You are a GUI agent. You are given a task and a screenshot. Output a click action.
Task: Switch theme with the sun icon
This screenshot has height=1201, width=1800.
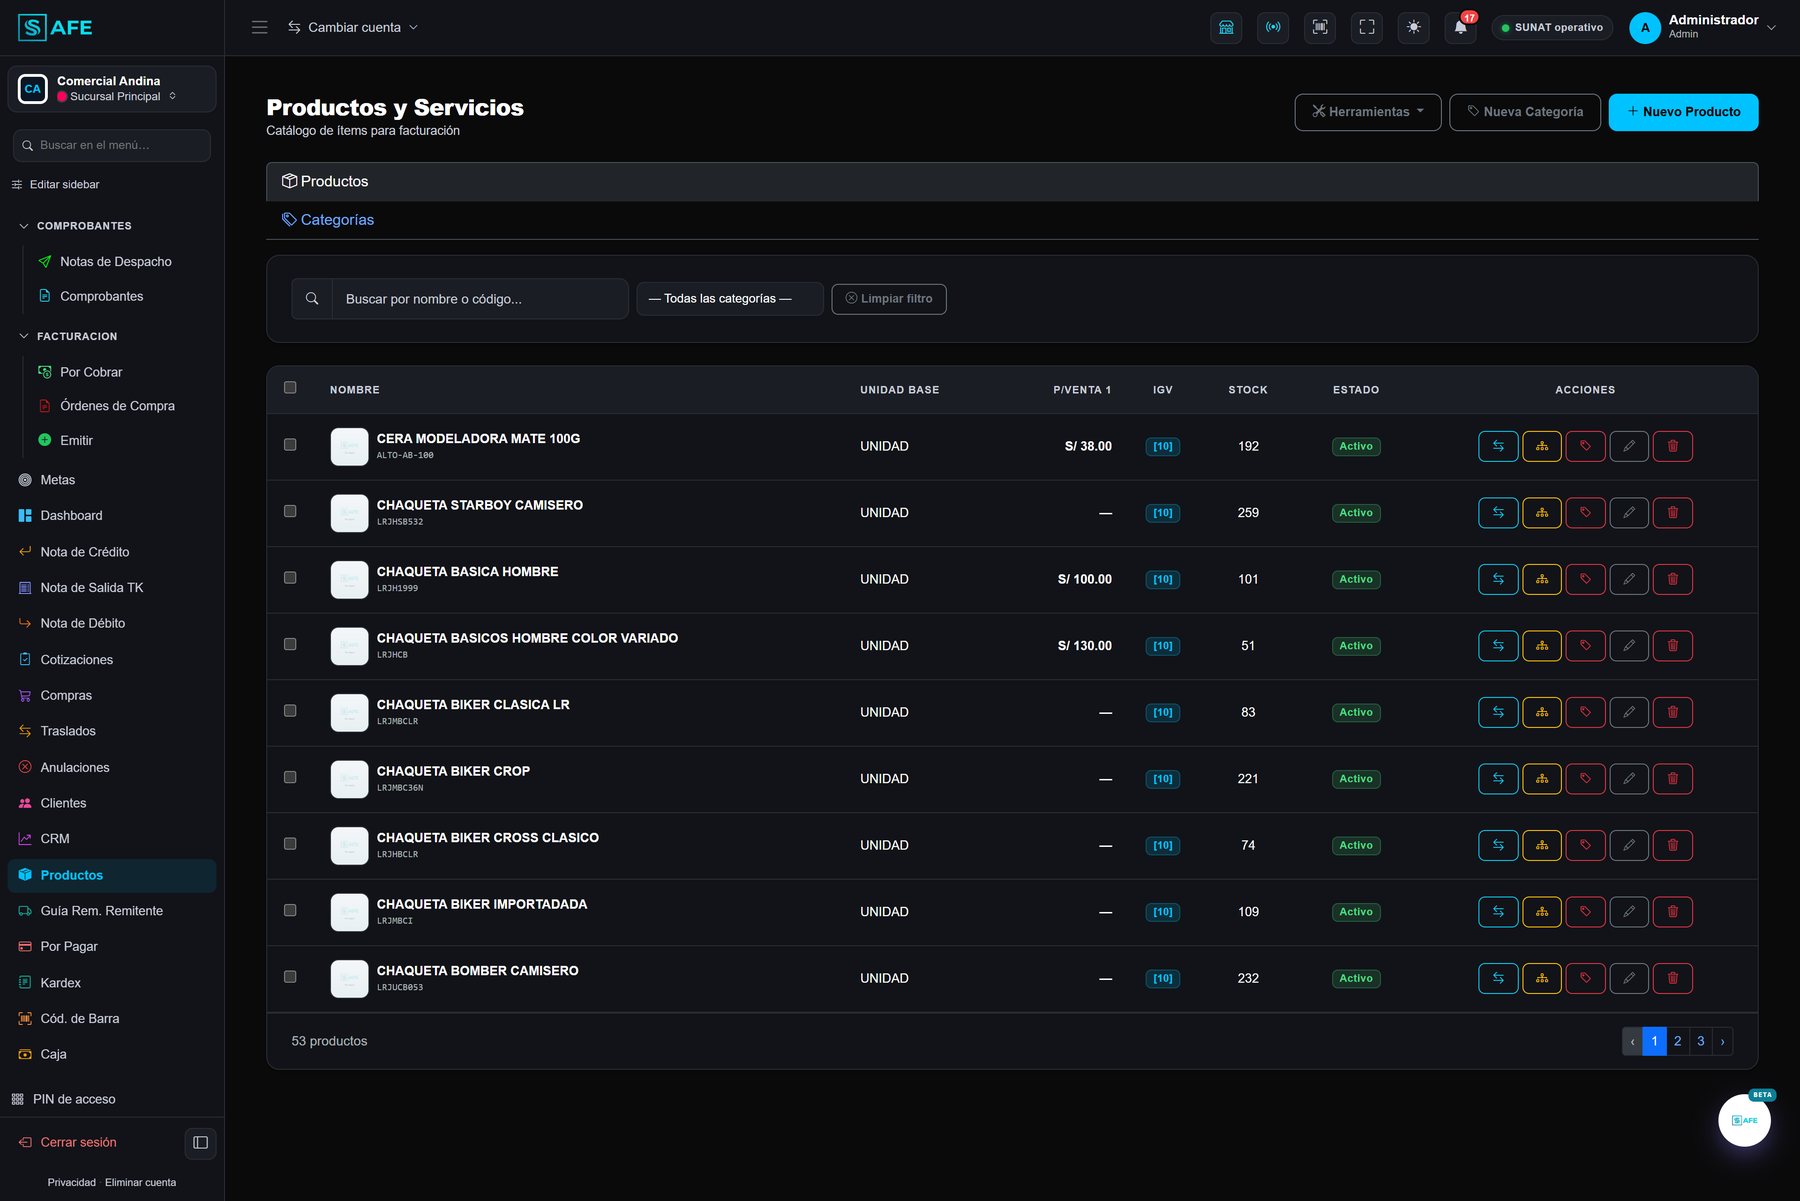click(1413, 28)
